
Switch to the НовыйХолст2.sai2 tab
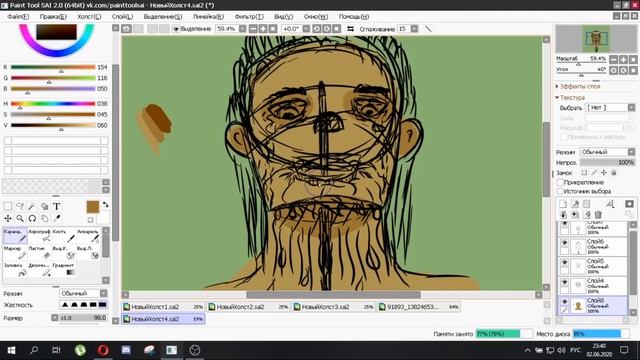coord(248,307)
